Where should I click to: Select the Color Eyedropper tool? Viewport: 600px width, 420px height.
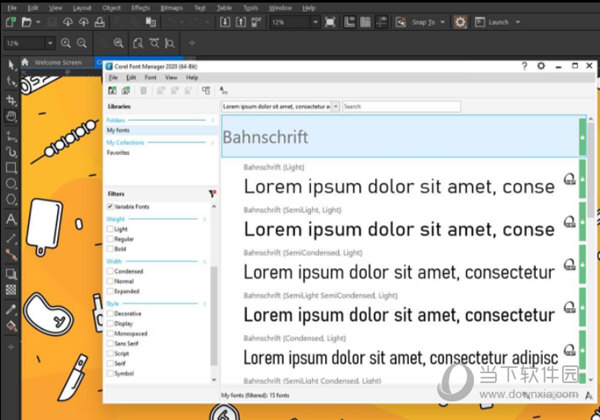(11, 309)
